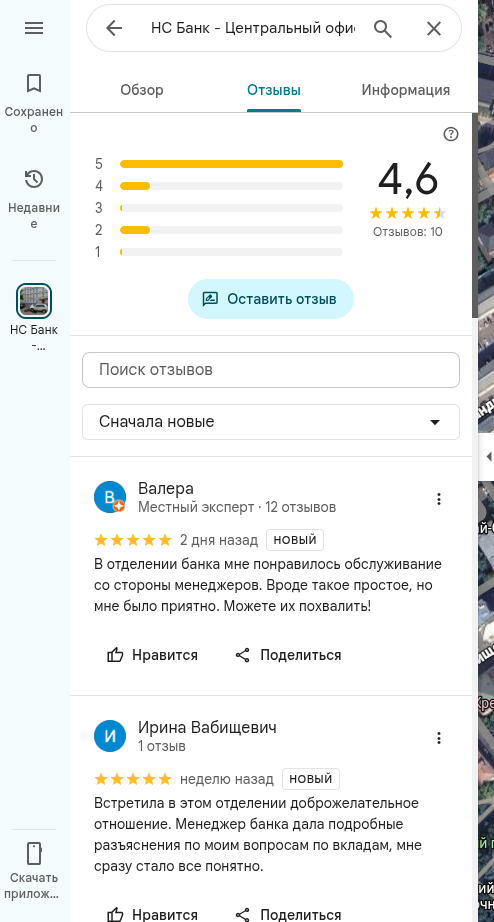Open Ирина Вабищевич's profile avatar
The image size is (494, 922).
pos(110,736)
